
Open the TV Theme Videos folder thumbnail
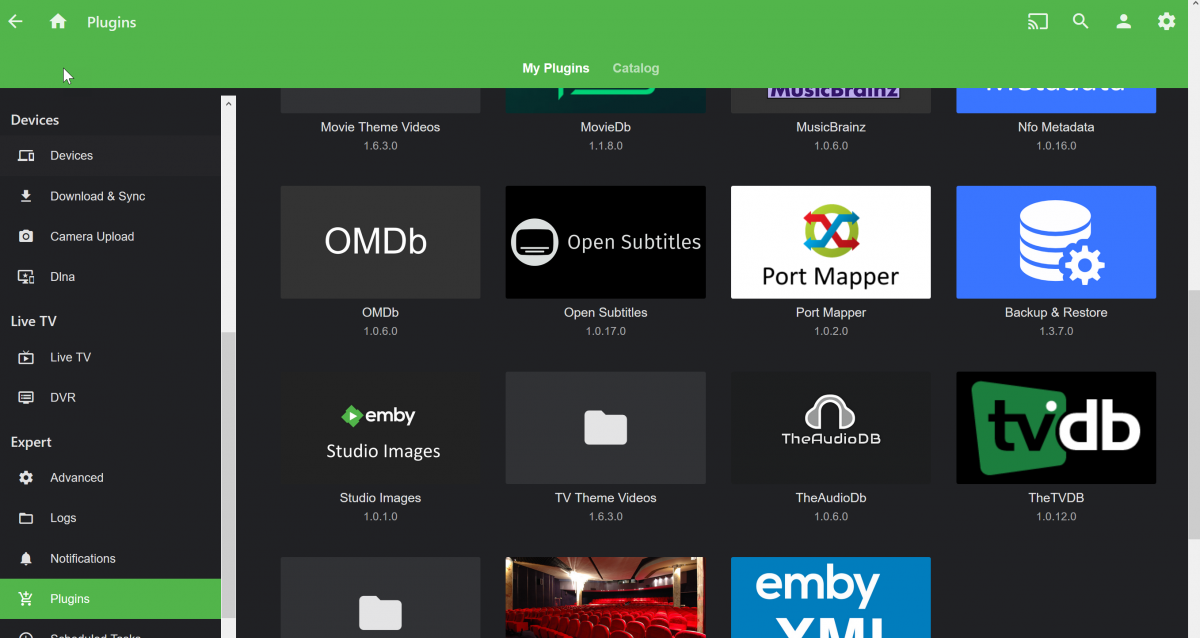coord(606,428)
